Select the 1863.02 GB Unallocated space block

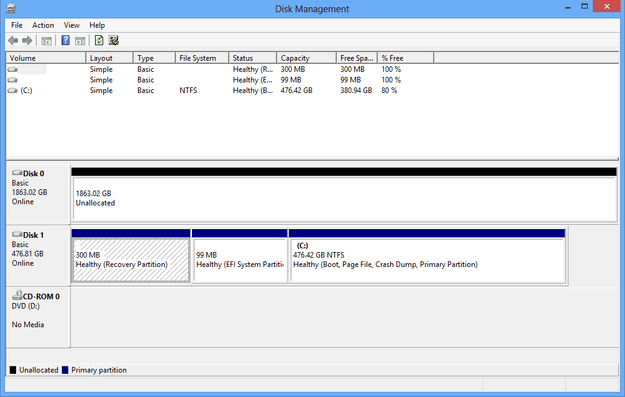344,198
